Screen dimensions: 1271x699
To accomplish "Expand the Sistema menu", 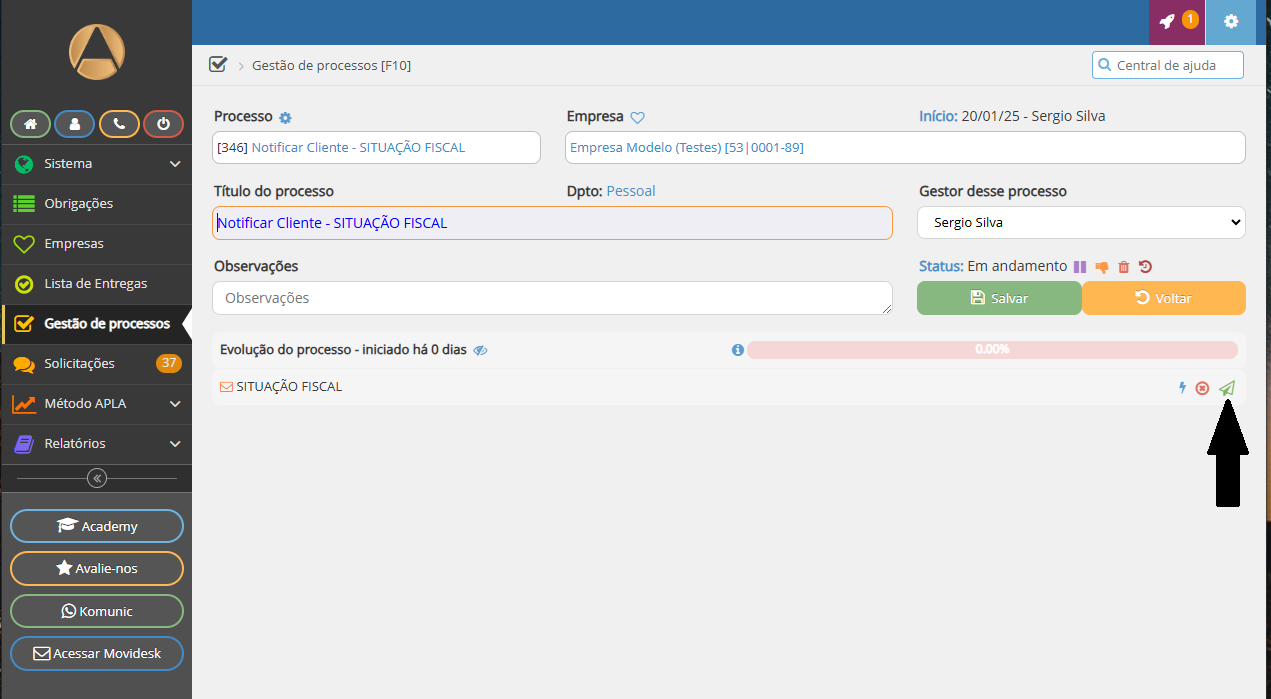I will (96, 164).
